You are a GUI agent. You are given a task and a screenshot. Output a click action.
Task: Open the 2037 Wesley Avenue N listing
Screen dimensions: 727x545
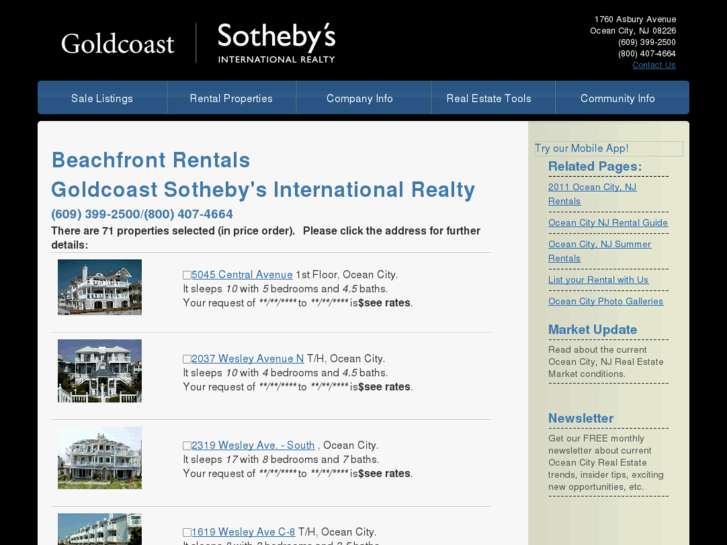(248, 359)
